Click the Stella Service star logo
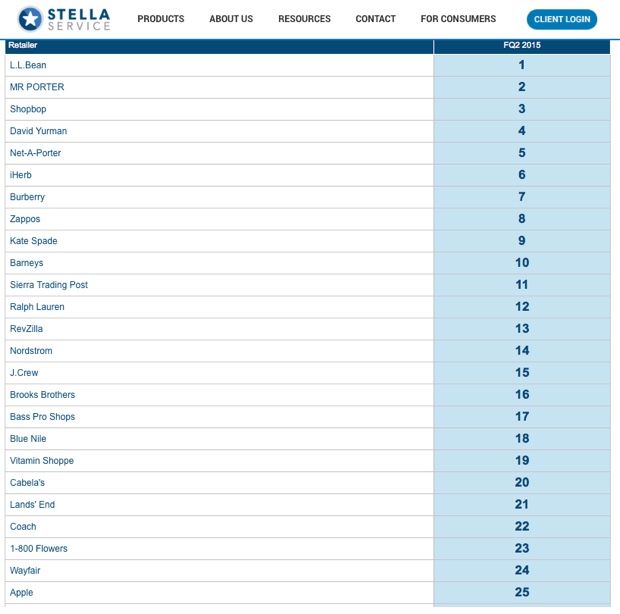Viewport: 620px width, 614px height. point(30,19)
